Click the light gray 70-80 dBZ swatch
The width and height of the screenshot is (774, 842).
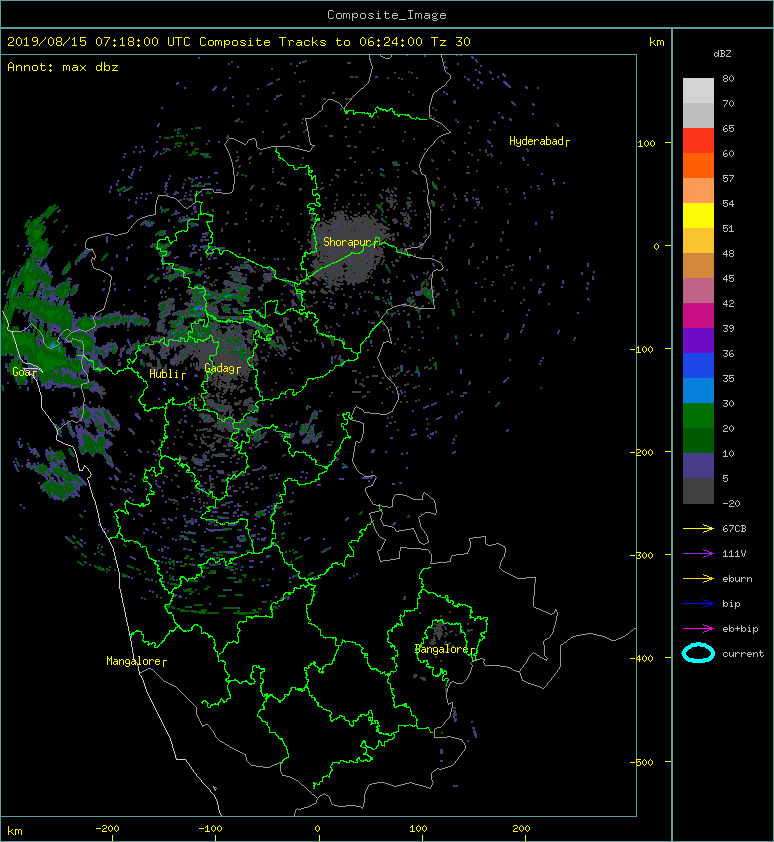pos(698,91)
